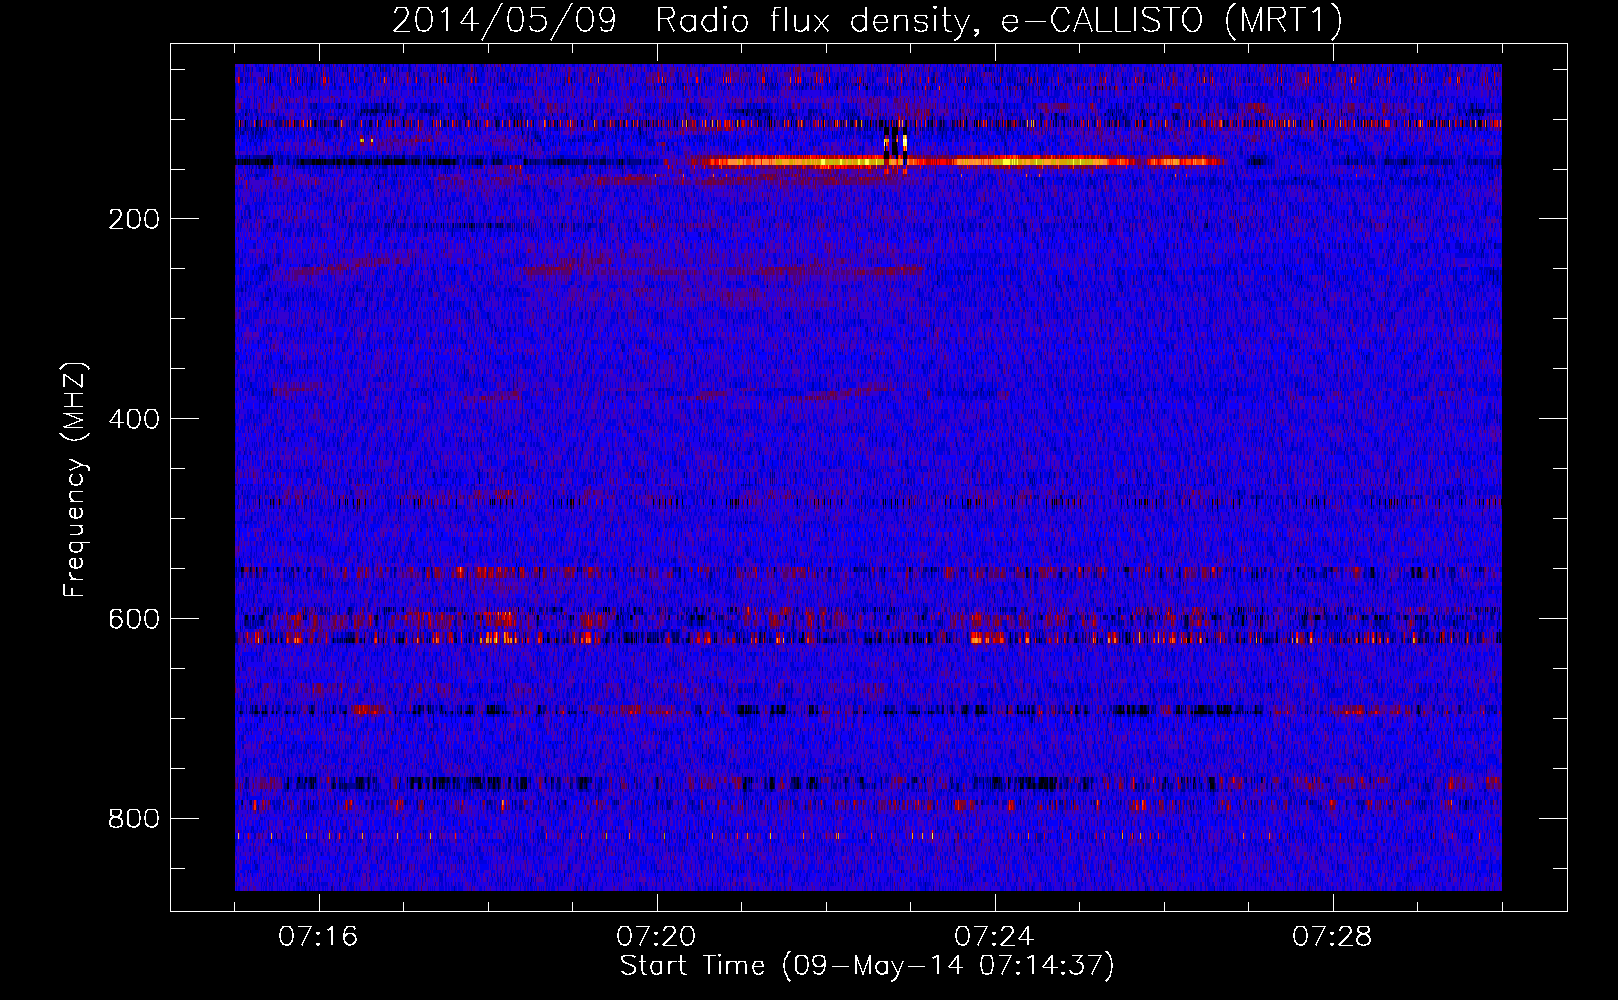Click the 07:24 time tick label
This screenshot has width=1618, height=1000.
coord(994,937)
